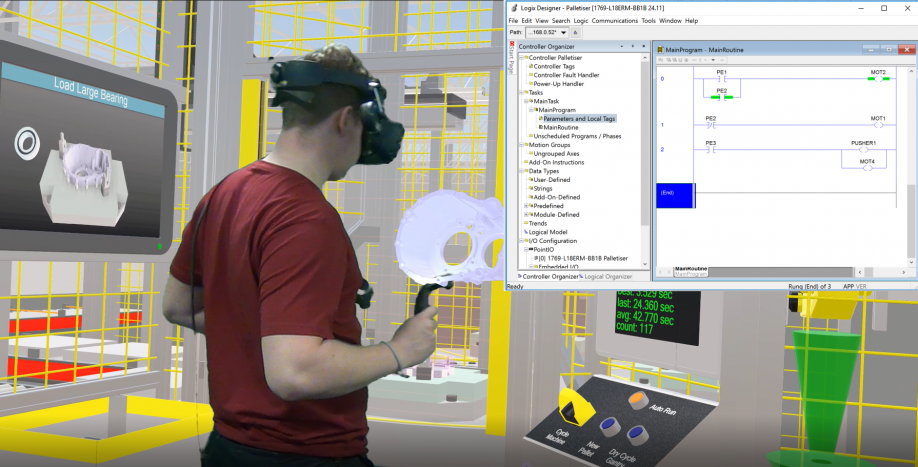Select Parameters and Local Tags

[579, 118]
